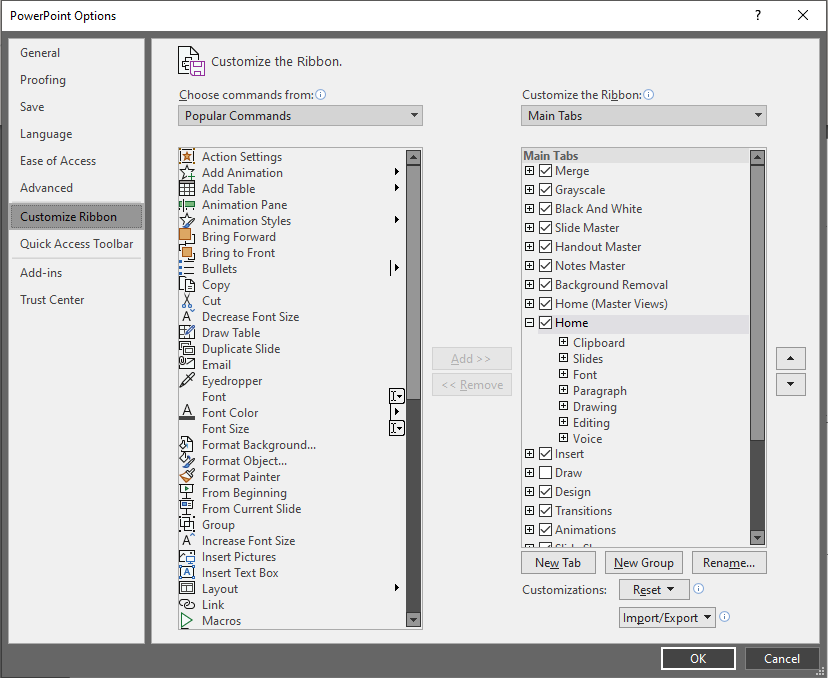Screen dimensions: 828x678
Task: Click the Insert Pictures icon
Action: click(x=187, y=557)
